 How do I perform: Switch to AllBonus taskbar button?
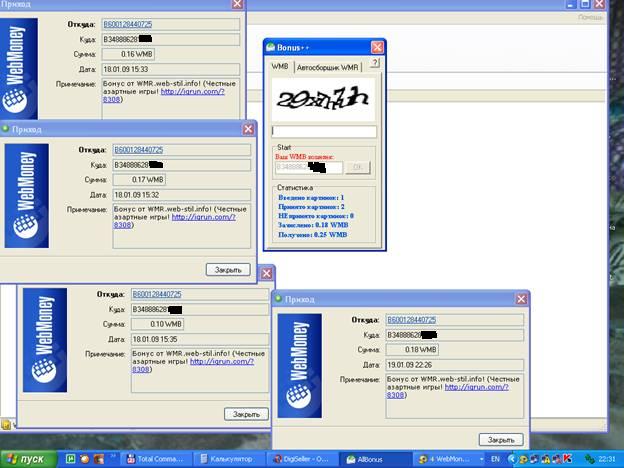pyautogui.click(x=374, y=459)
